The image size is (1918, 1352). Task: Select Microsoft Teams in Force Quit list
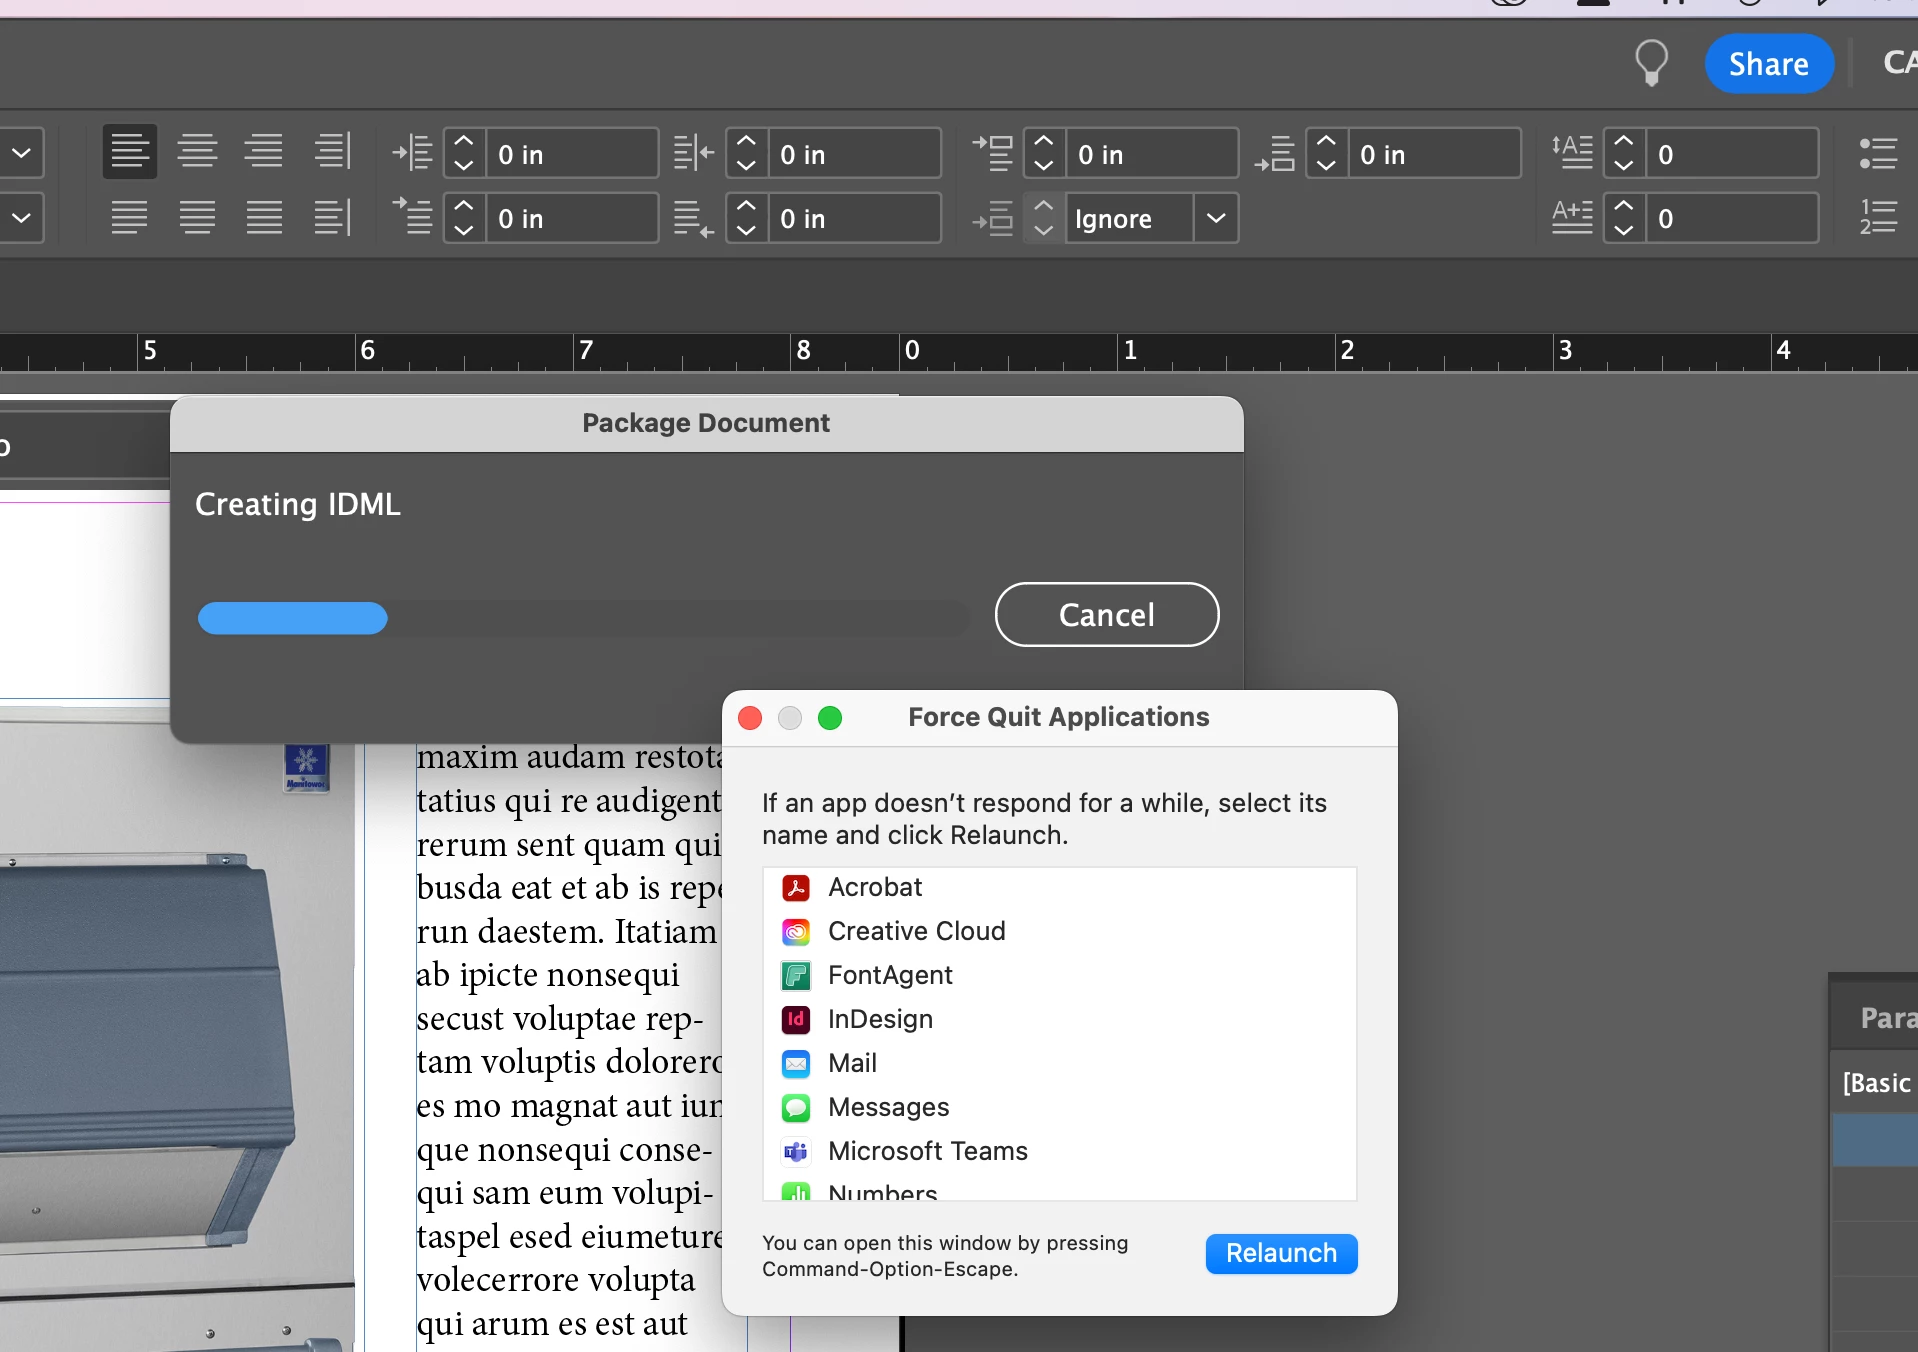[1059, 1151]
